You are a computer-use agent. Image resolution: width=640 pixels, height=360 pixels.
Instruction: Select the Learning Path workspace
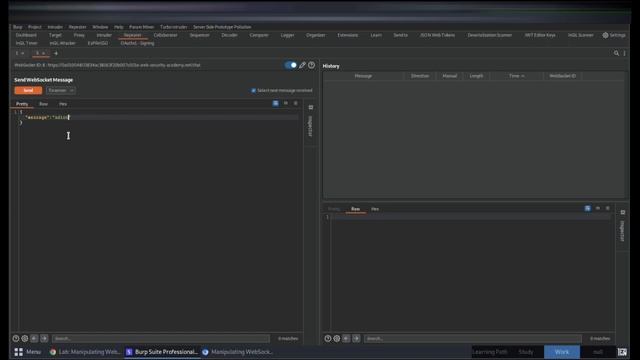[x=490, y=352]
